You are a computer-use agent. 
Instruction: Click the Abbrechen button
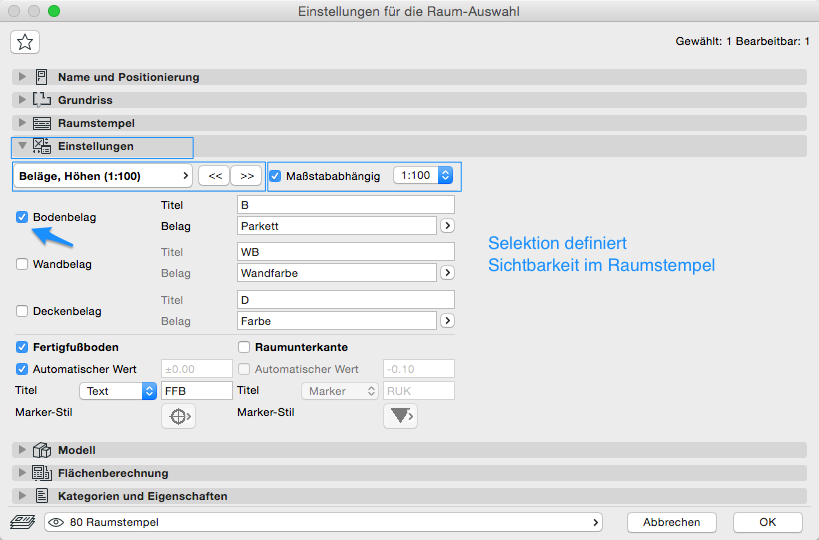tap(671, 522)
